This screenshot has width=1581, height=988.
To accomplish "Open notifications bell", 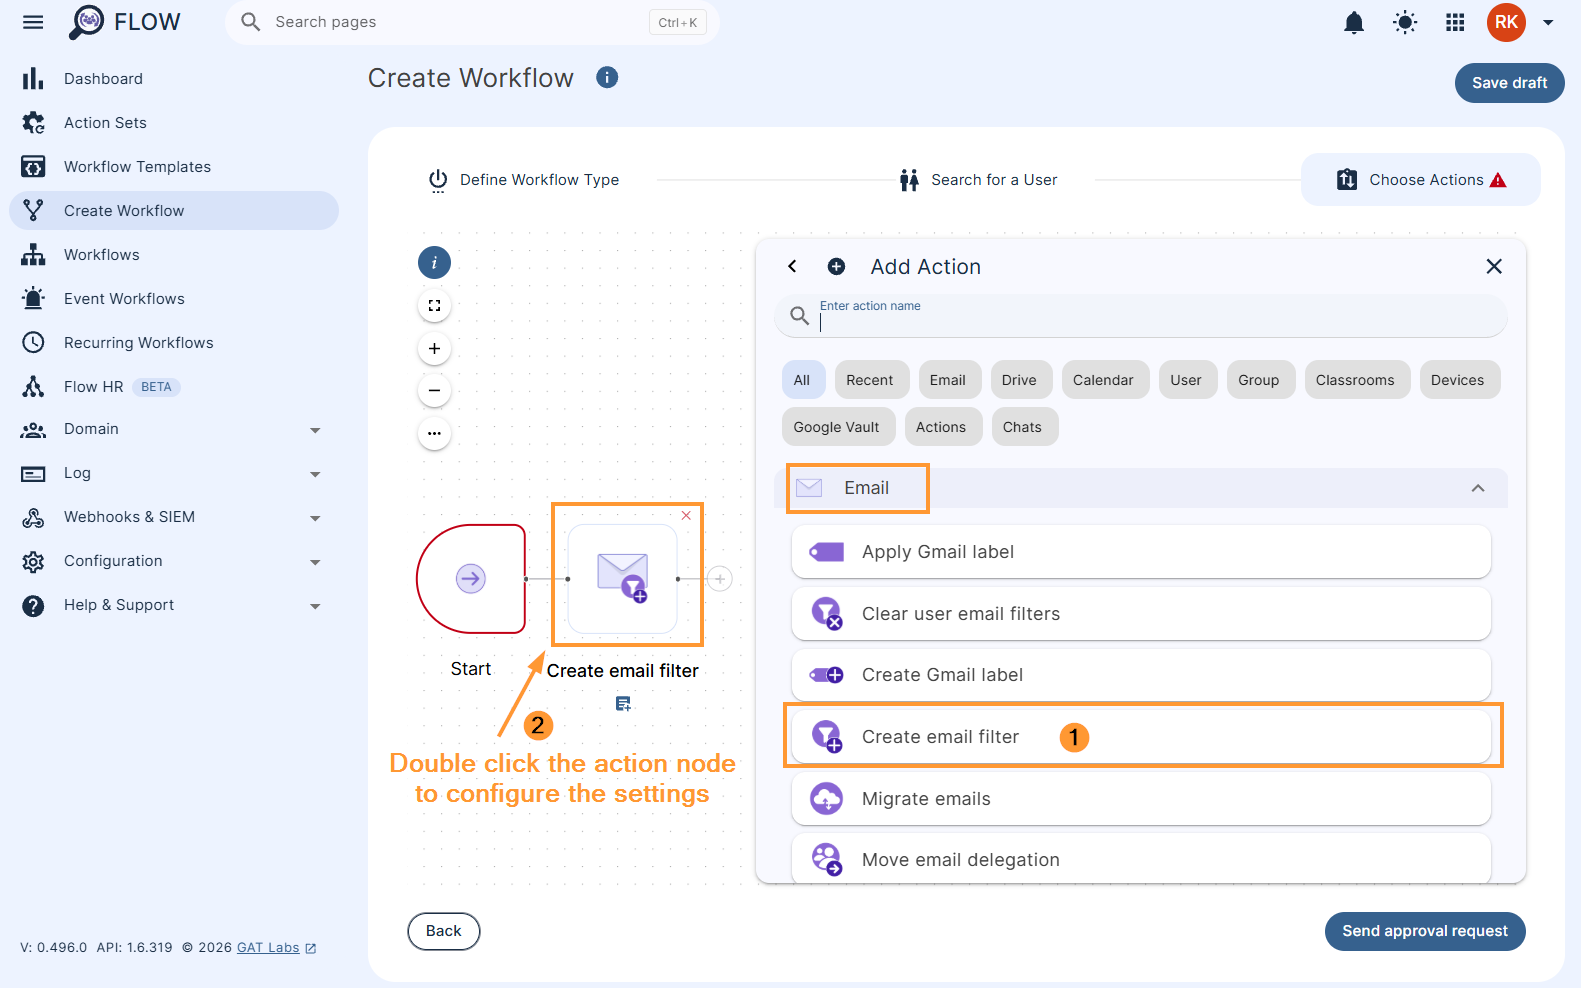I will (x=1354, y=22).
